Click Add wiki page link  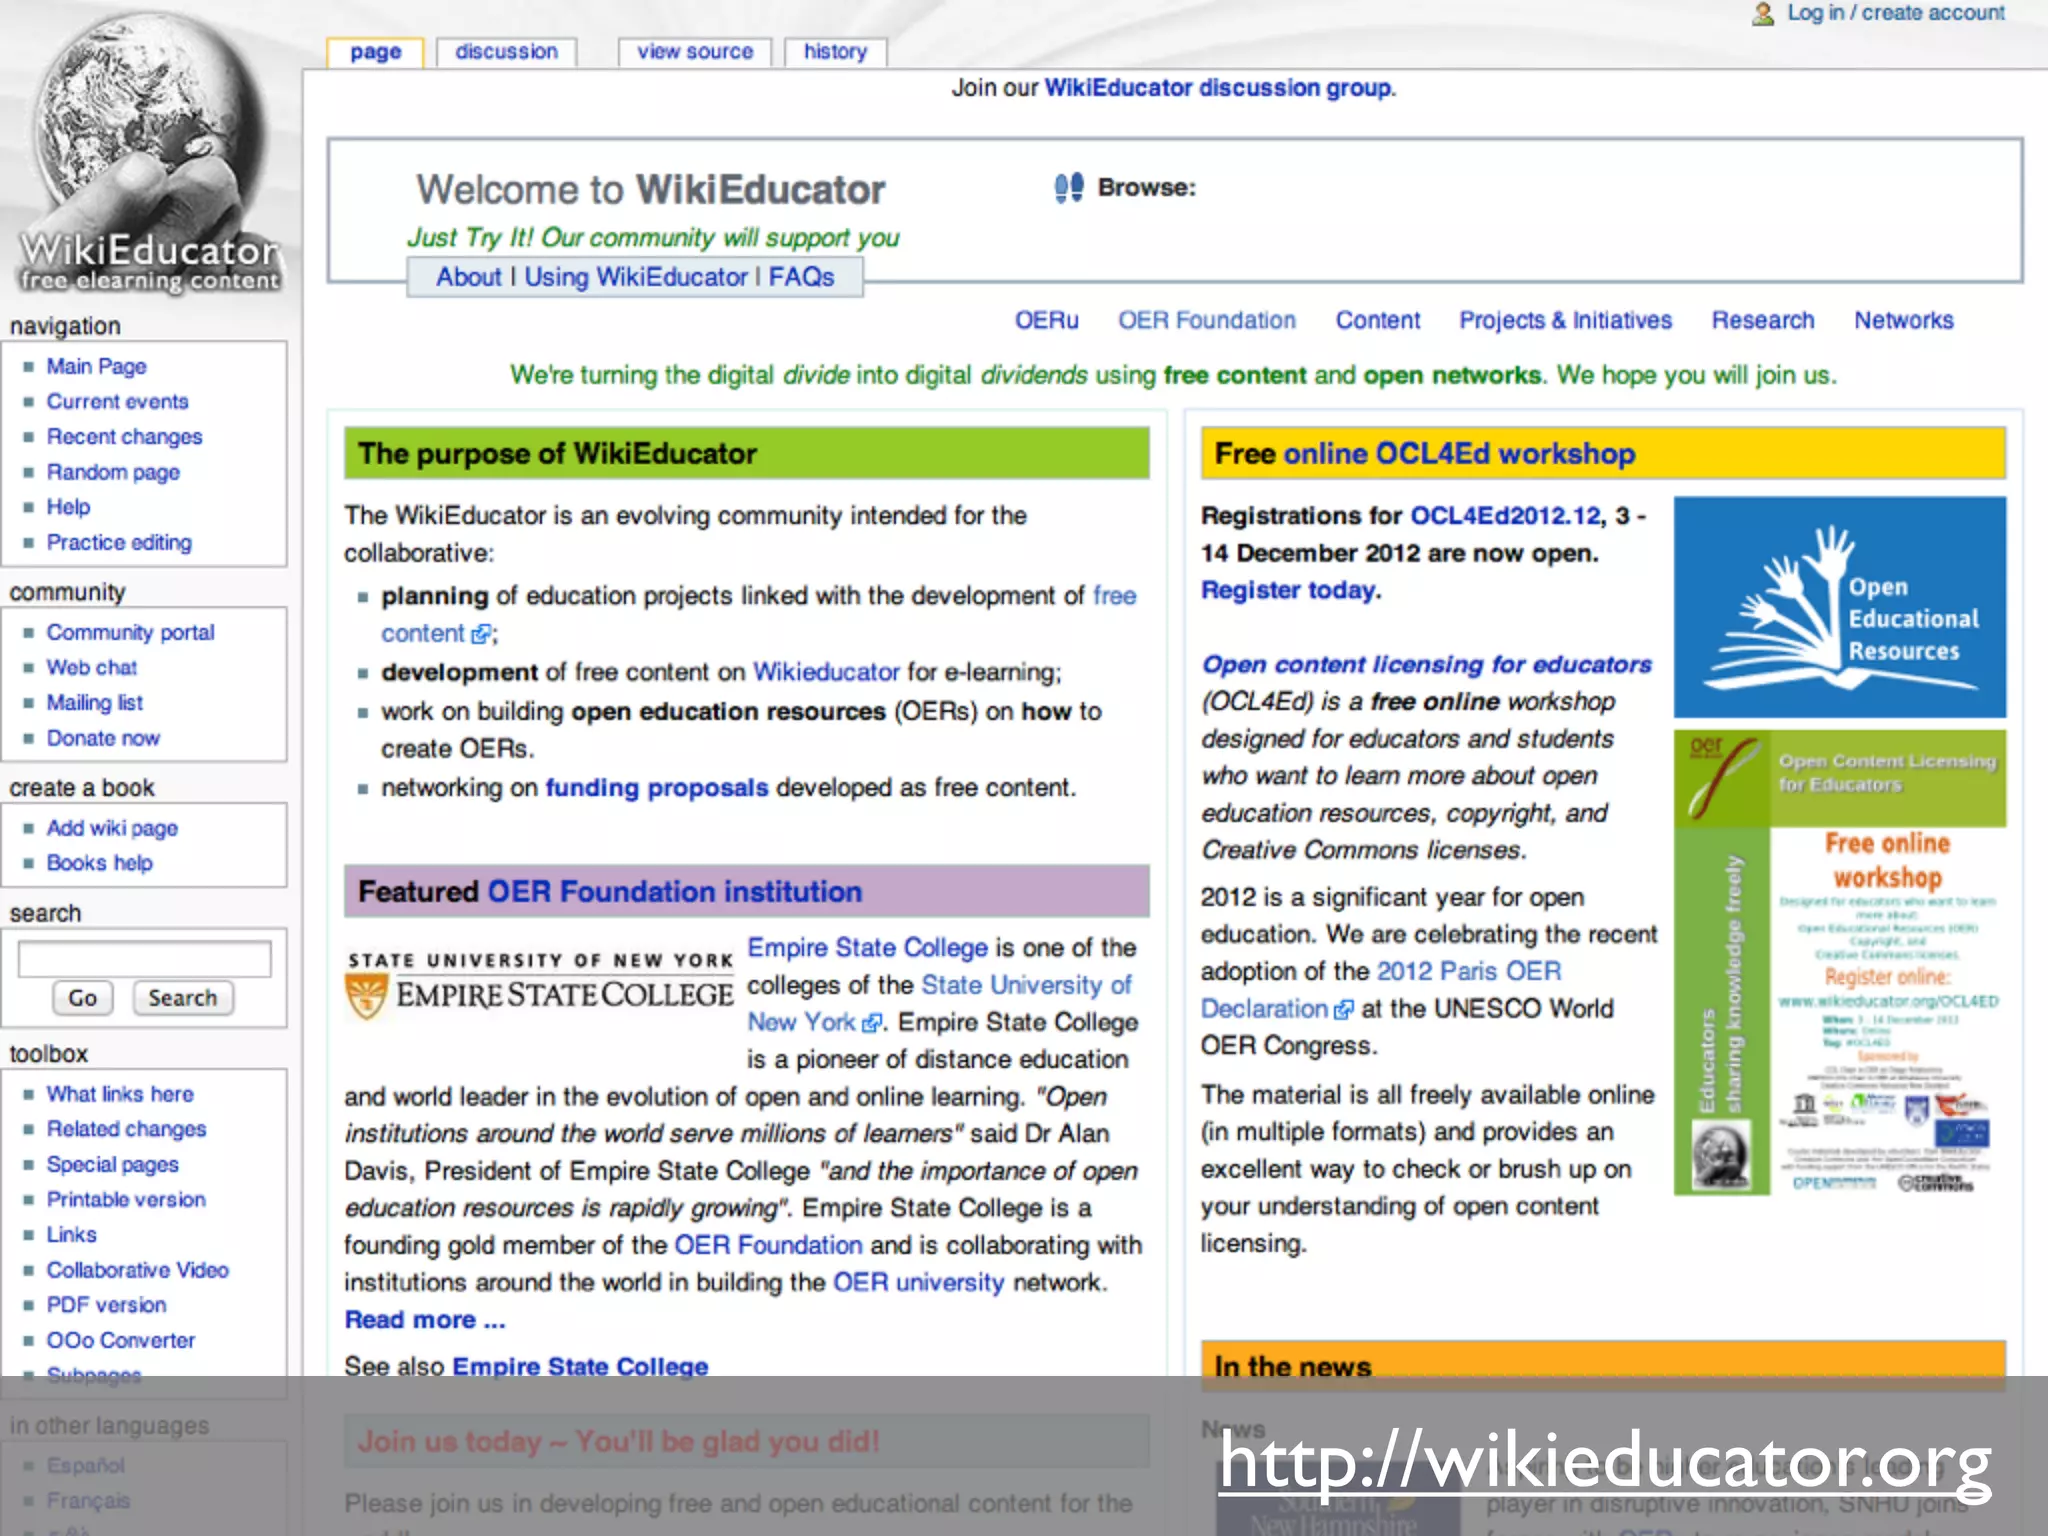pyautogui.click(x=112, y=828)
